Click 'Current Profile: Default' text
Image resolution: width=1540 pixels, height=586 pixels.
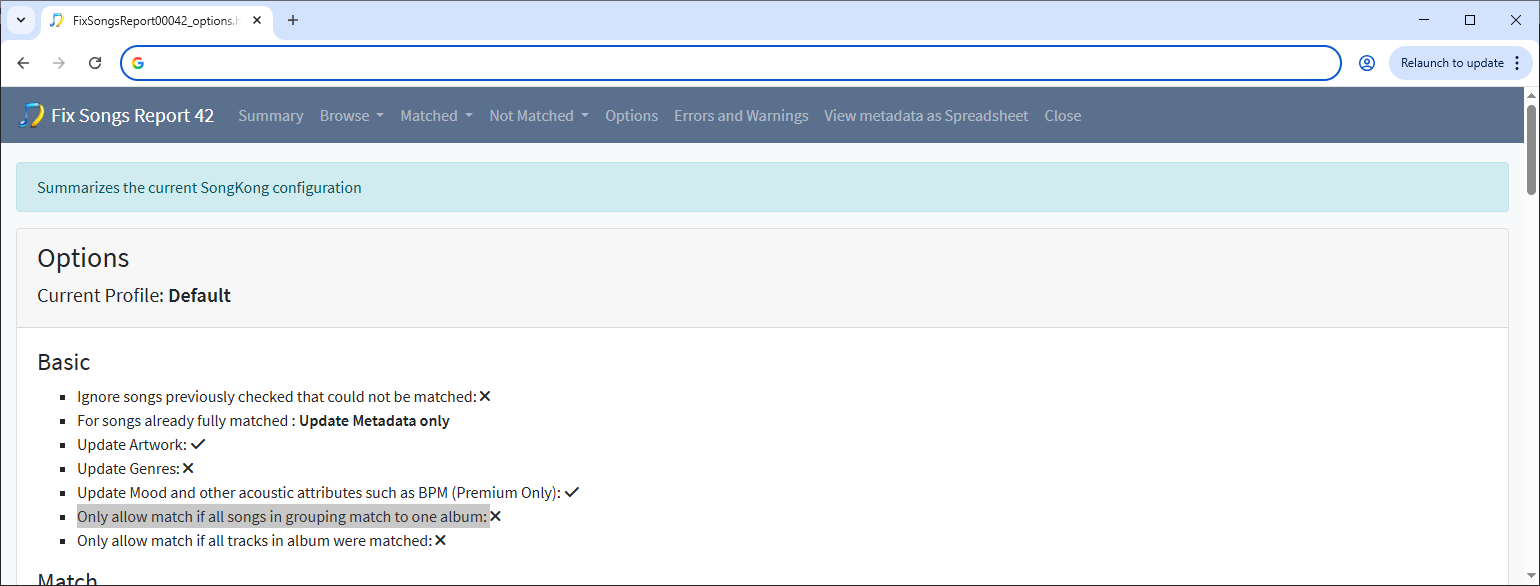[x=134, y=296]
